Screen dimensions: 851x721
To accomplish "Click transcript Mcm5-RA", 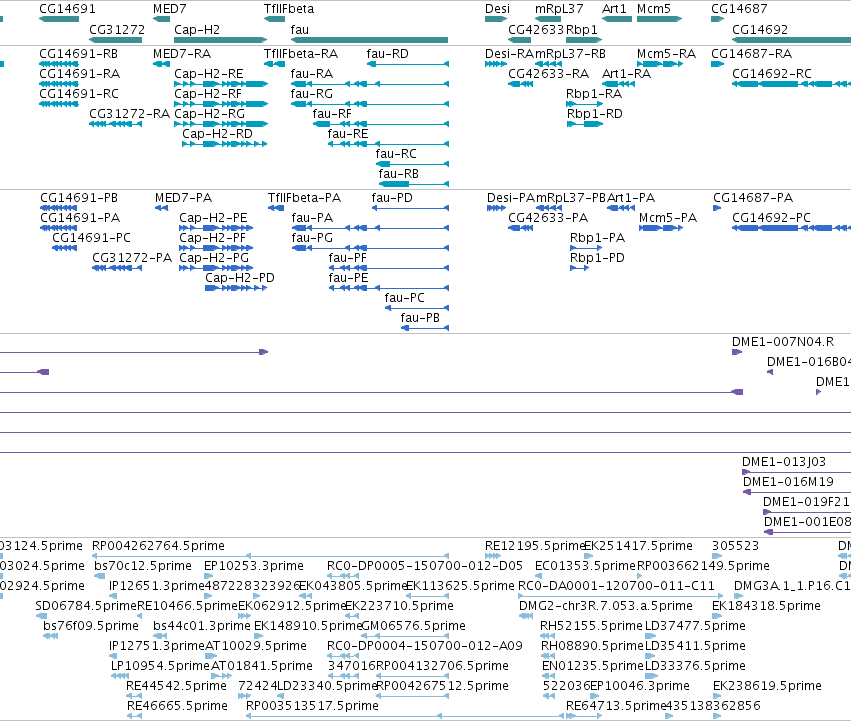I will 660,64.
